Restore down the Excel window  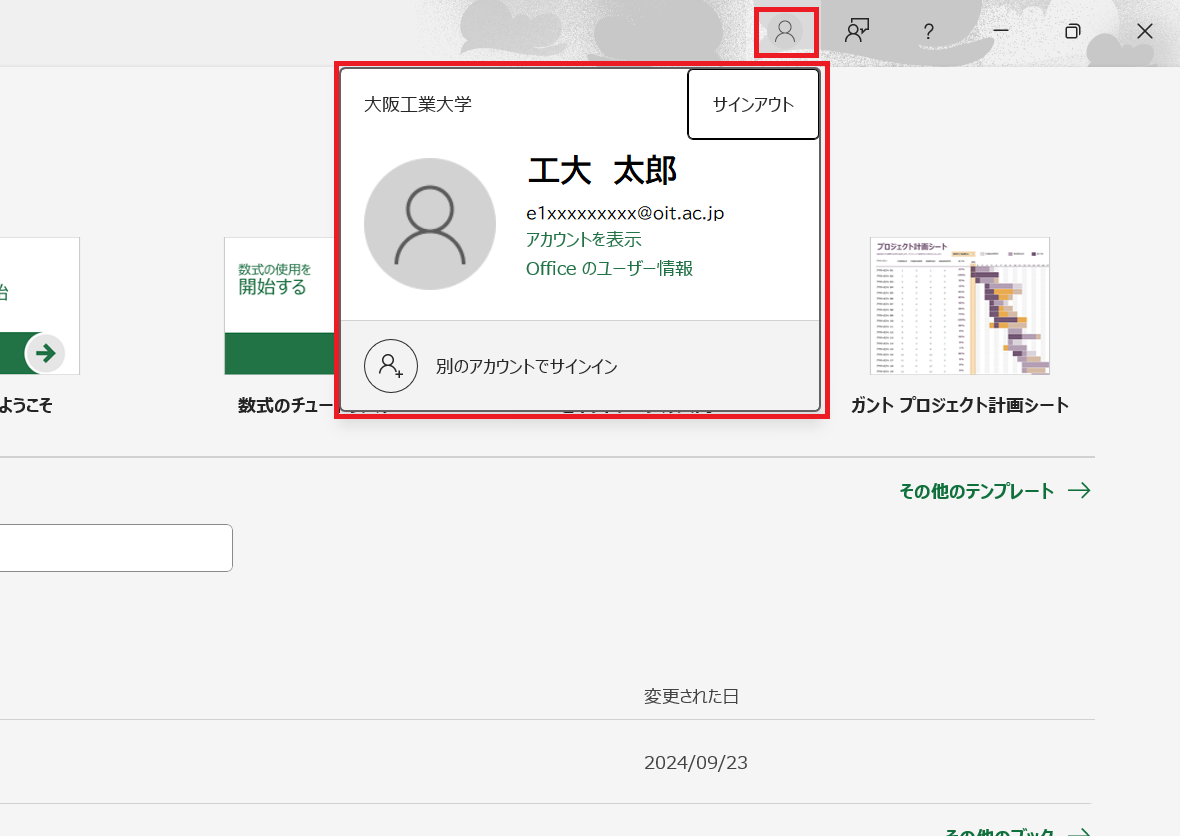(x=1072, y=32)
